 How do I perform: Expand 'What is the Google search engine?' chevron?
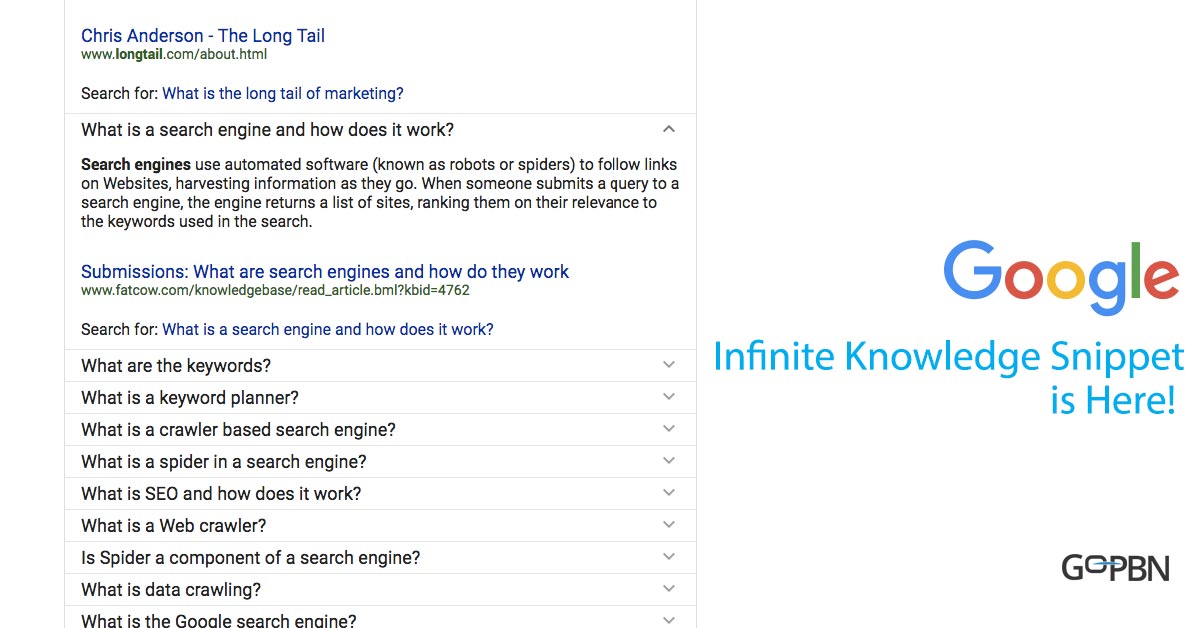coord(669,620)
